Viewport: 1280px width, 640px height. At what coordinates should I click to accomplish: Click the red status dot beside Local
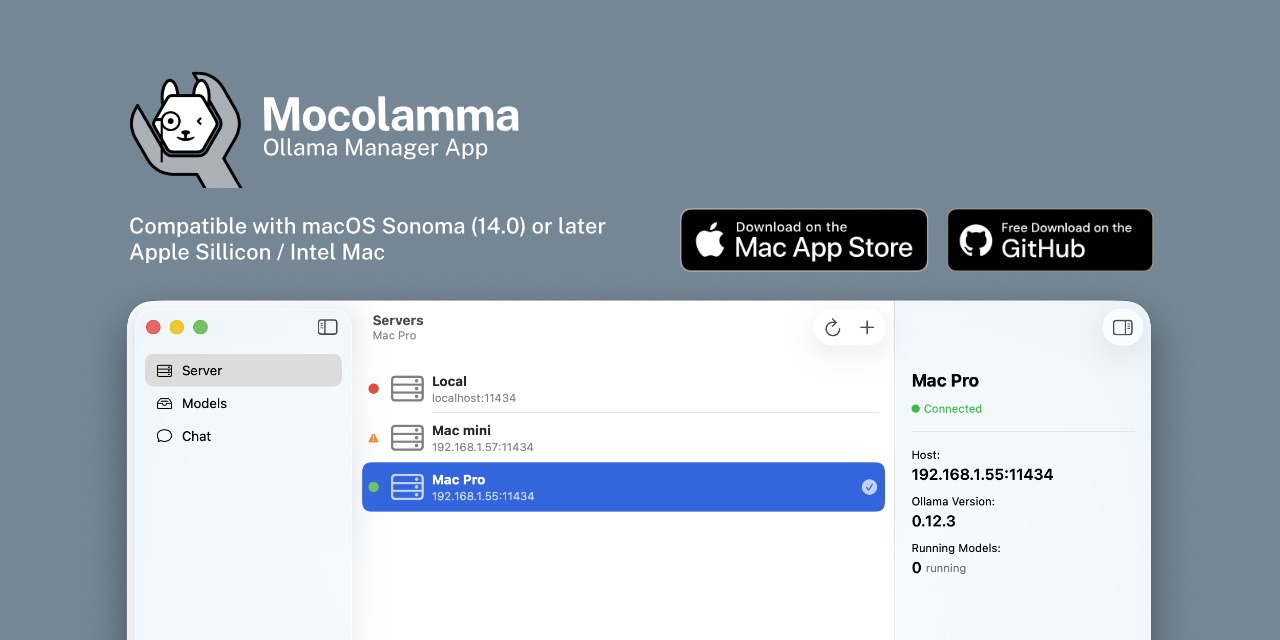(373, 388)
